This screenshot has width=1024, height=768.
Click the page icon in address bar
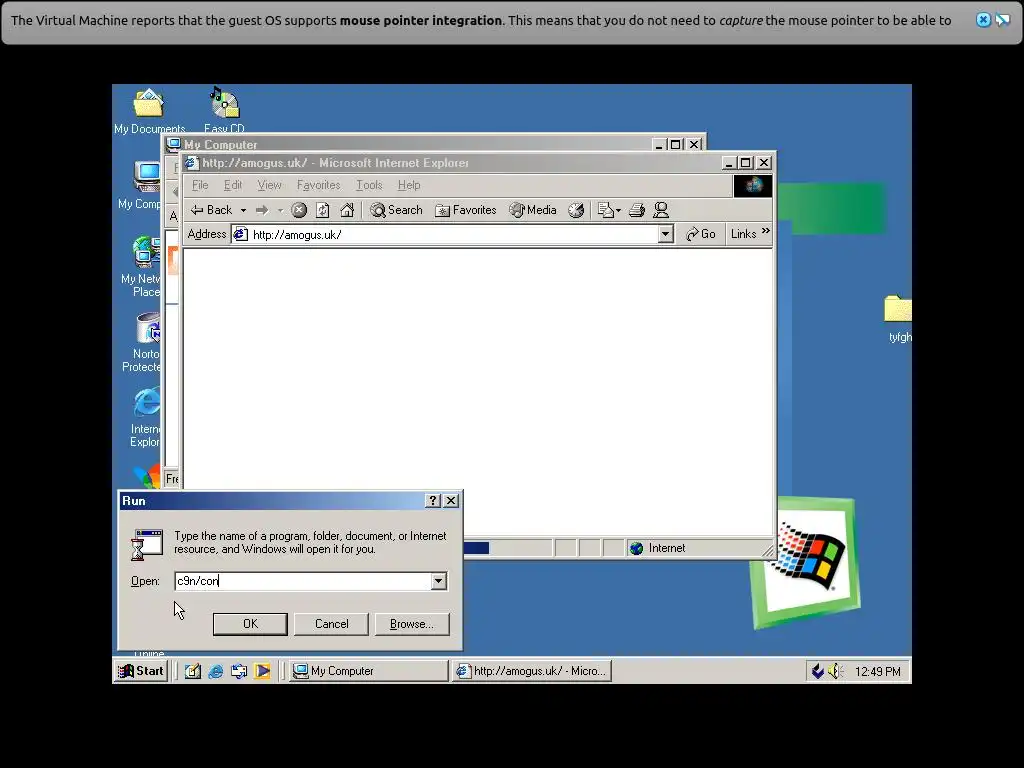(x=240, y=234)
